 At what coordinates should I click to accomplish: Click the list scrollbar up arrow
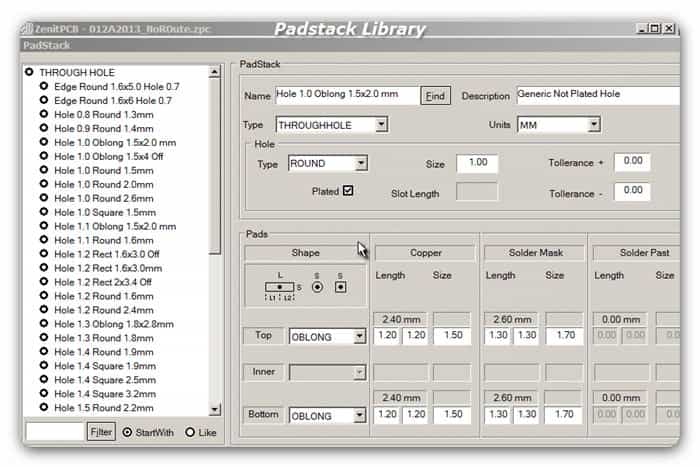215,72
